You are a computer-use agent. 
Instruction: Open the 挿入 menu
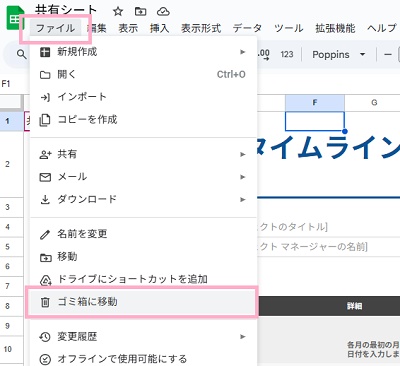(x=159, y=28)
